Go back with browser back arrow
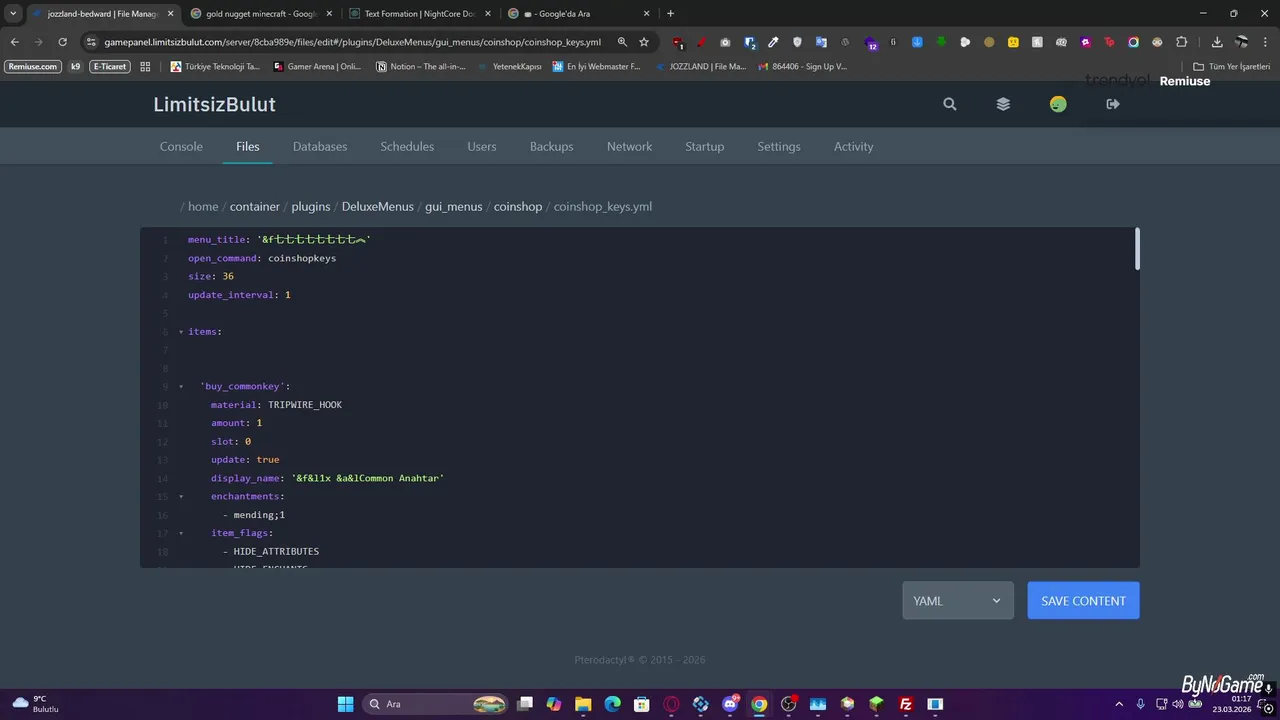 click(15, 42)
